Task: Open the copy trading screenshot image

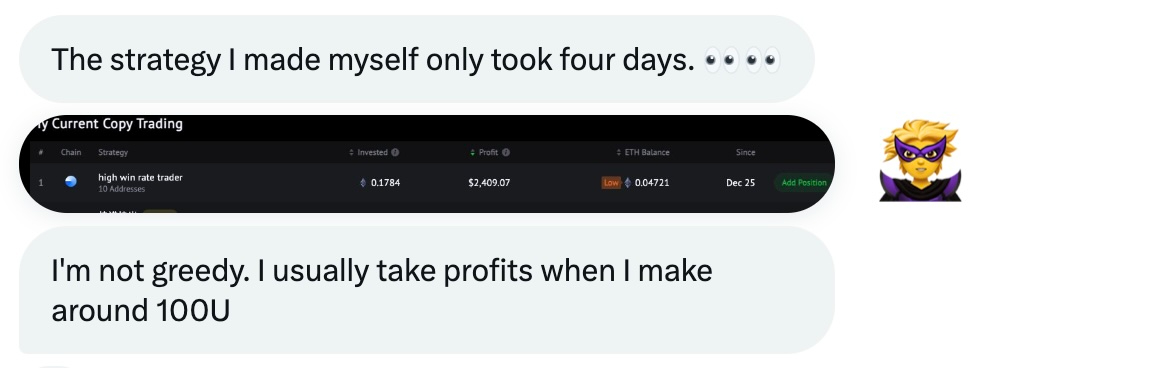Action: (x=427, y=164)
